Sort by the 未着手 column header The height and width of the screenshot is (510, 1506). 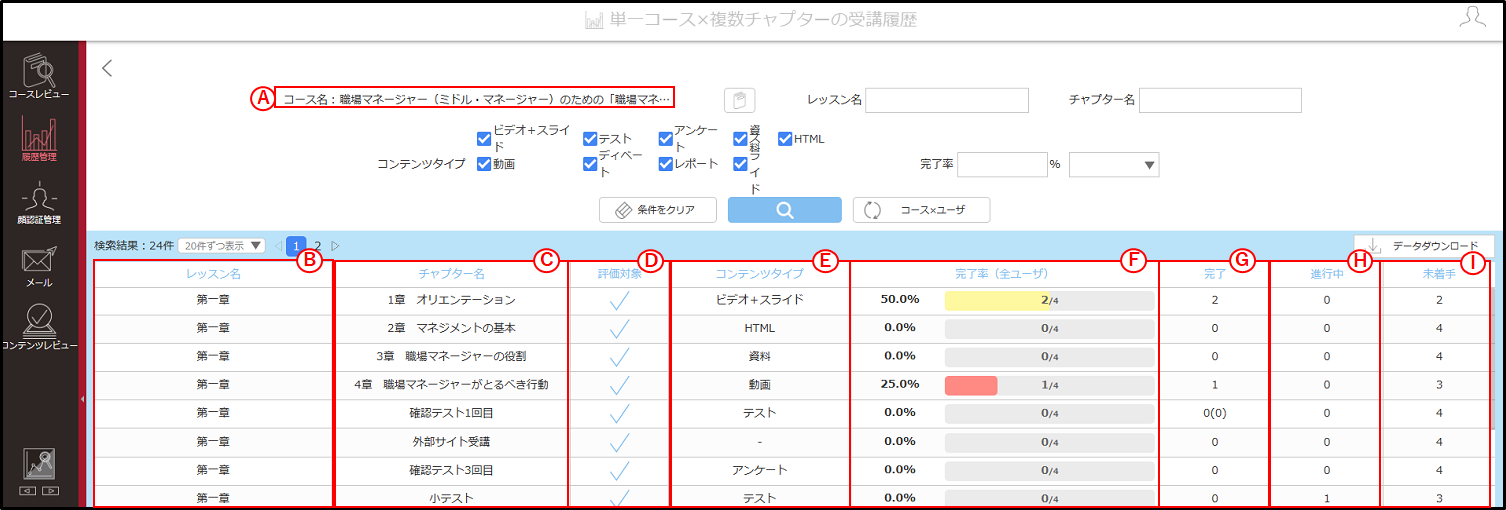click(1438, 273)
